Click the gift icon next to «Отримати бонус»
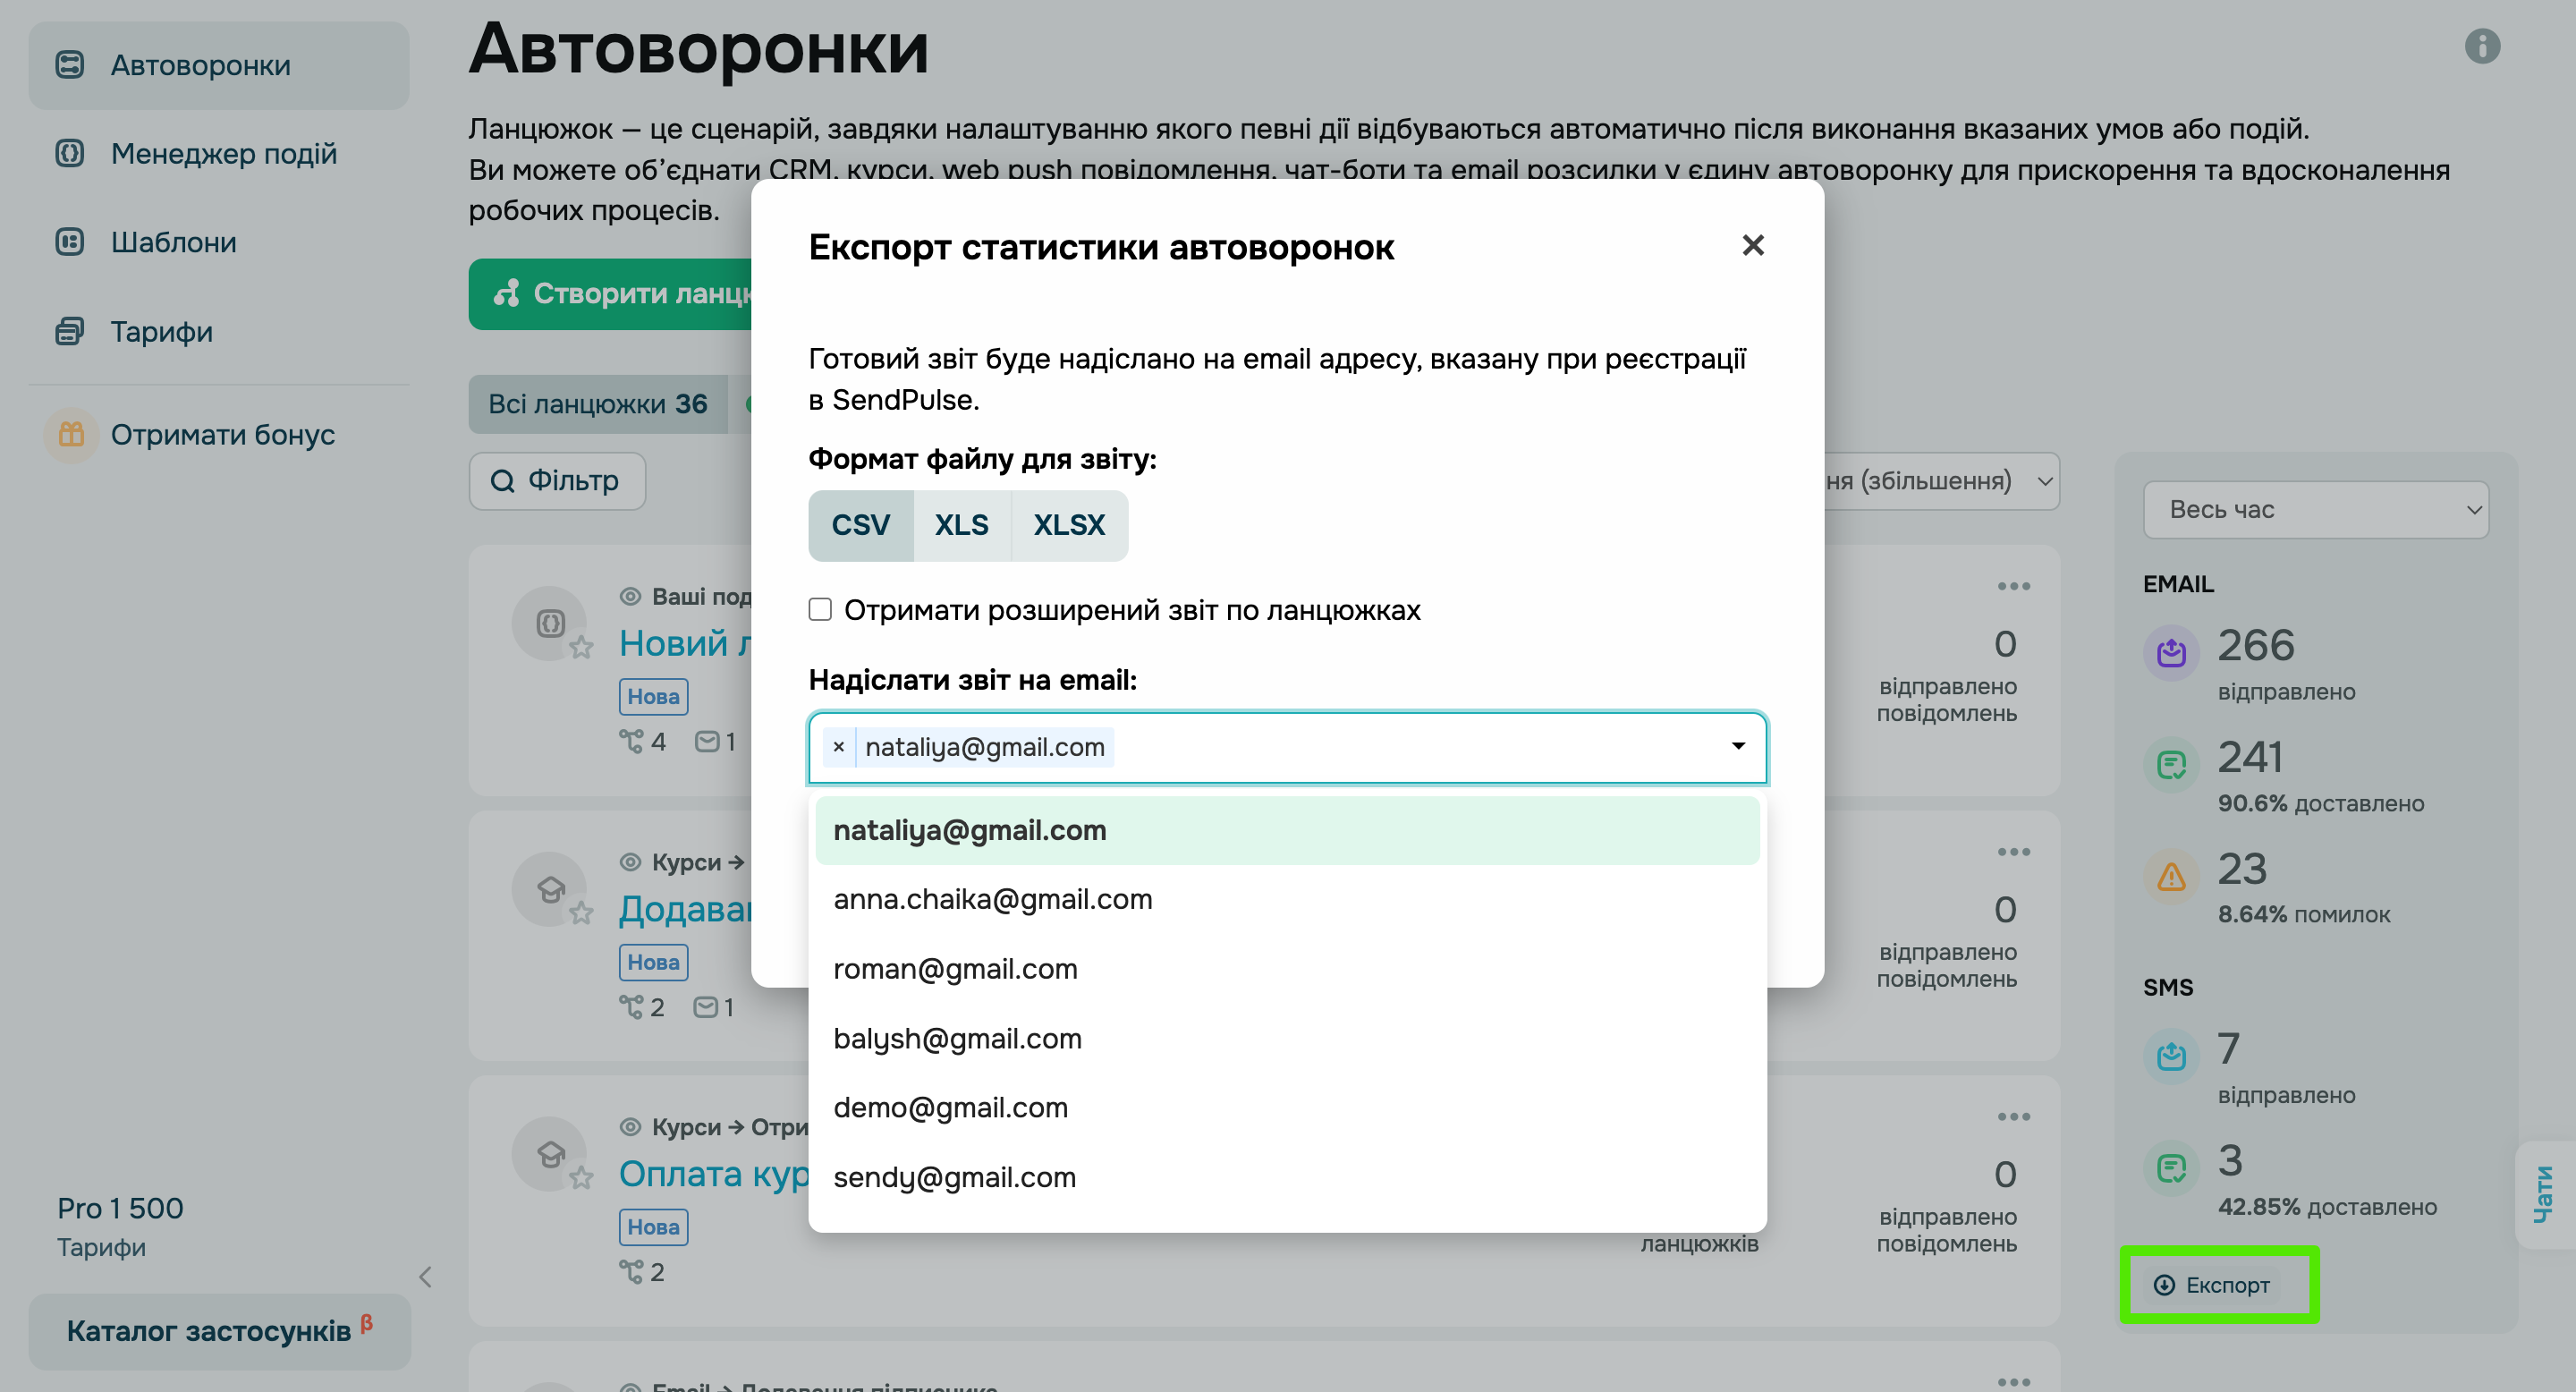Viewport: 2576px width, 1392px height. pyautogui.click(x=70, y=434)
